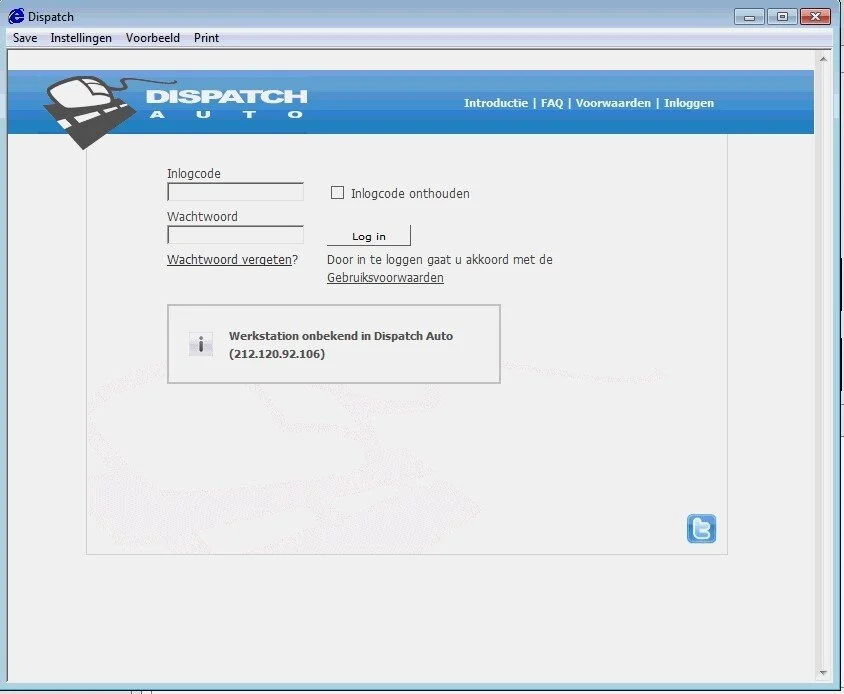Open the Instellingen menu

(81, 38)
